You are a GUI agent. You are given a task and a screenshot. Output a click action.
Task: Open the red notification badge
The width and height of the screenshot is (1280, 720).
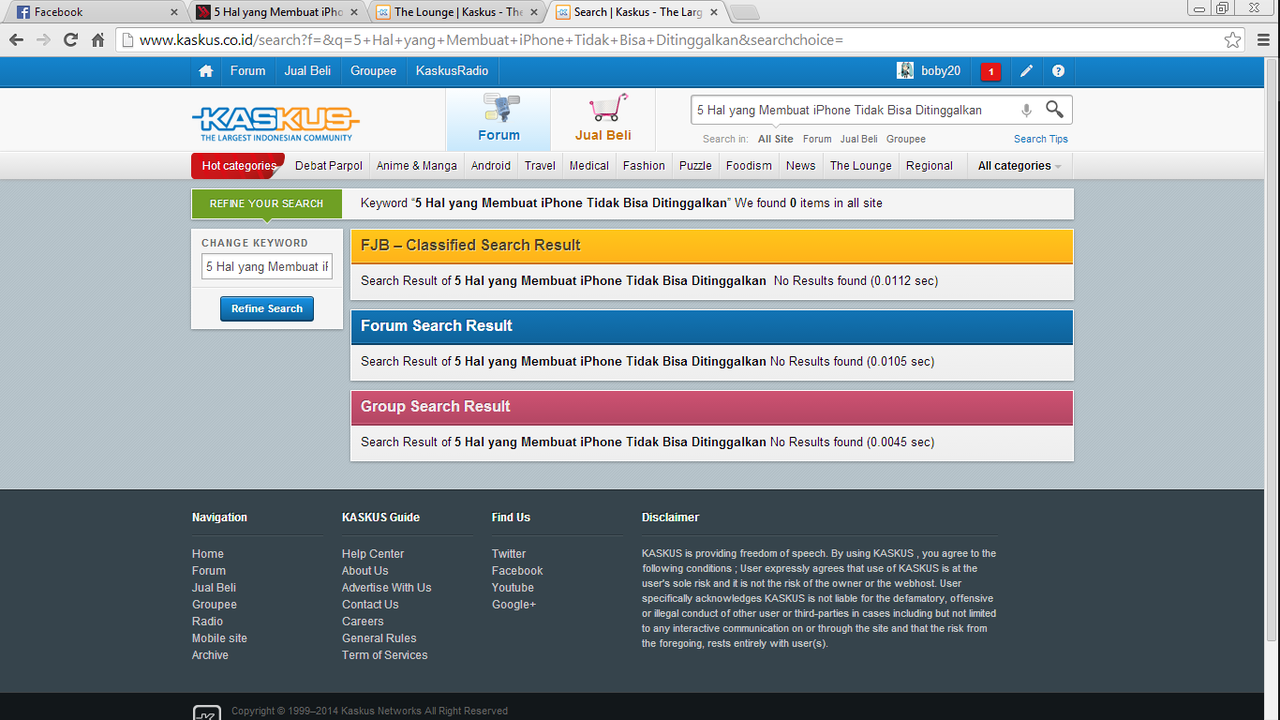pyautogui.click(x=990, y=71)
